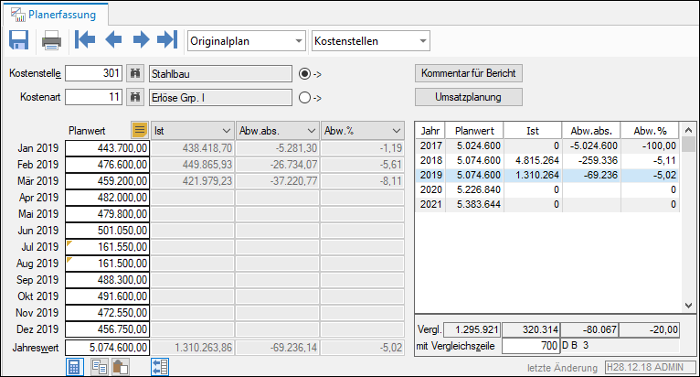The width and height of the screenshot is (700, 377).
Task: Click the Ist header in year table
Action: click(533, 131)
